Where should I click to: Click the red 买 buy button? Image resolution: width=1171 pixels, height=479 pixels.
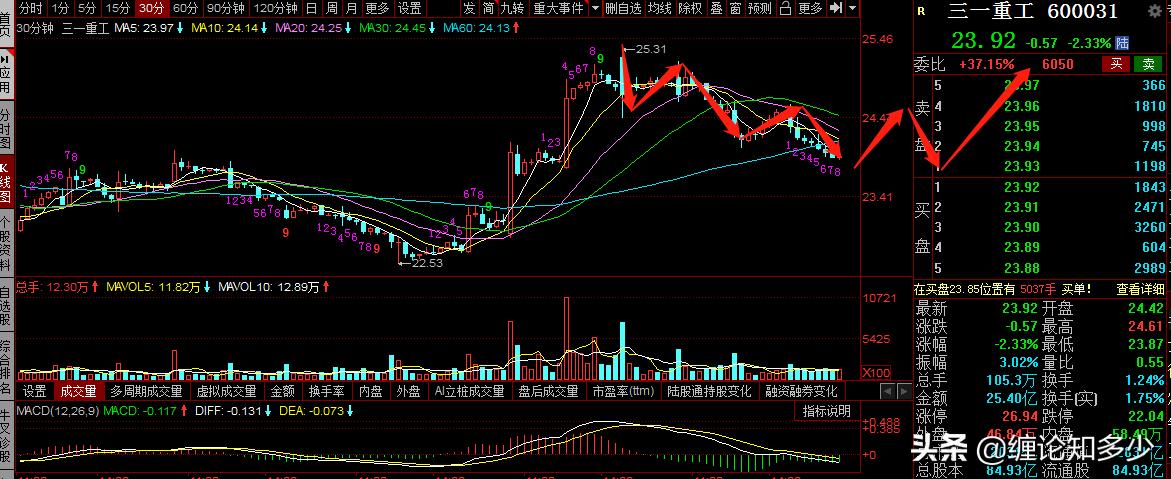click(x=1116, y=64)
